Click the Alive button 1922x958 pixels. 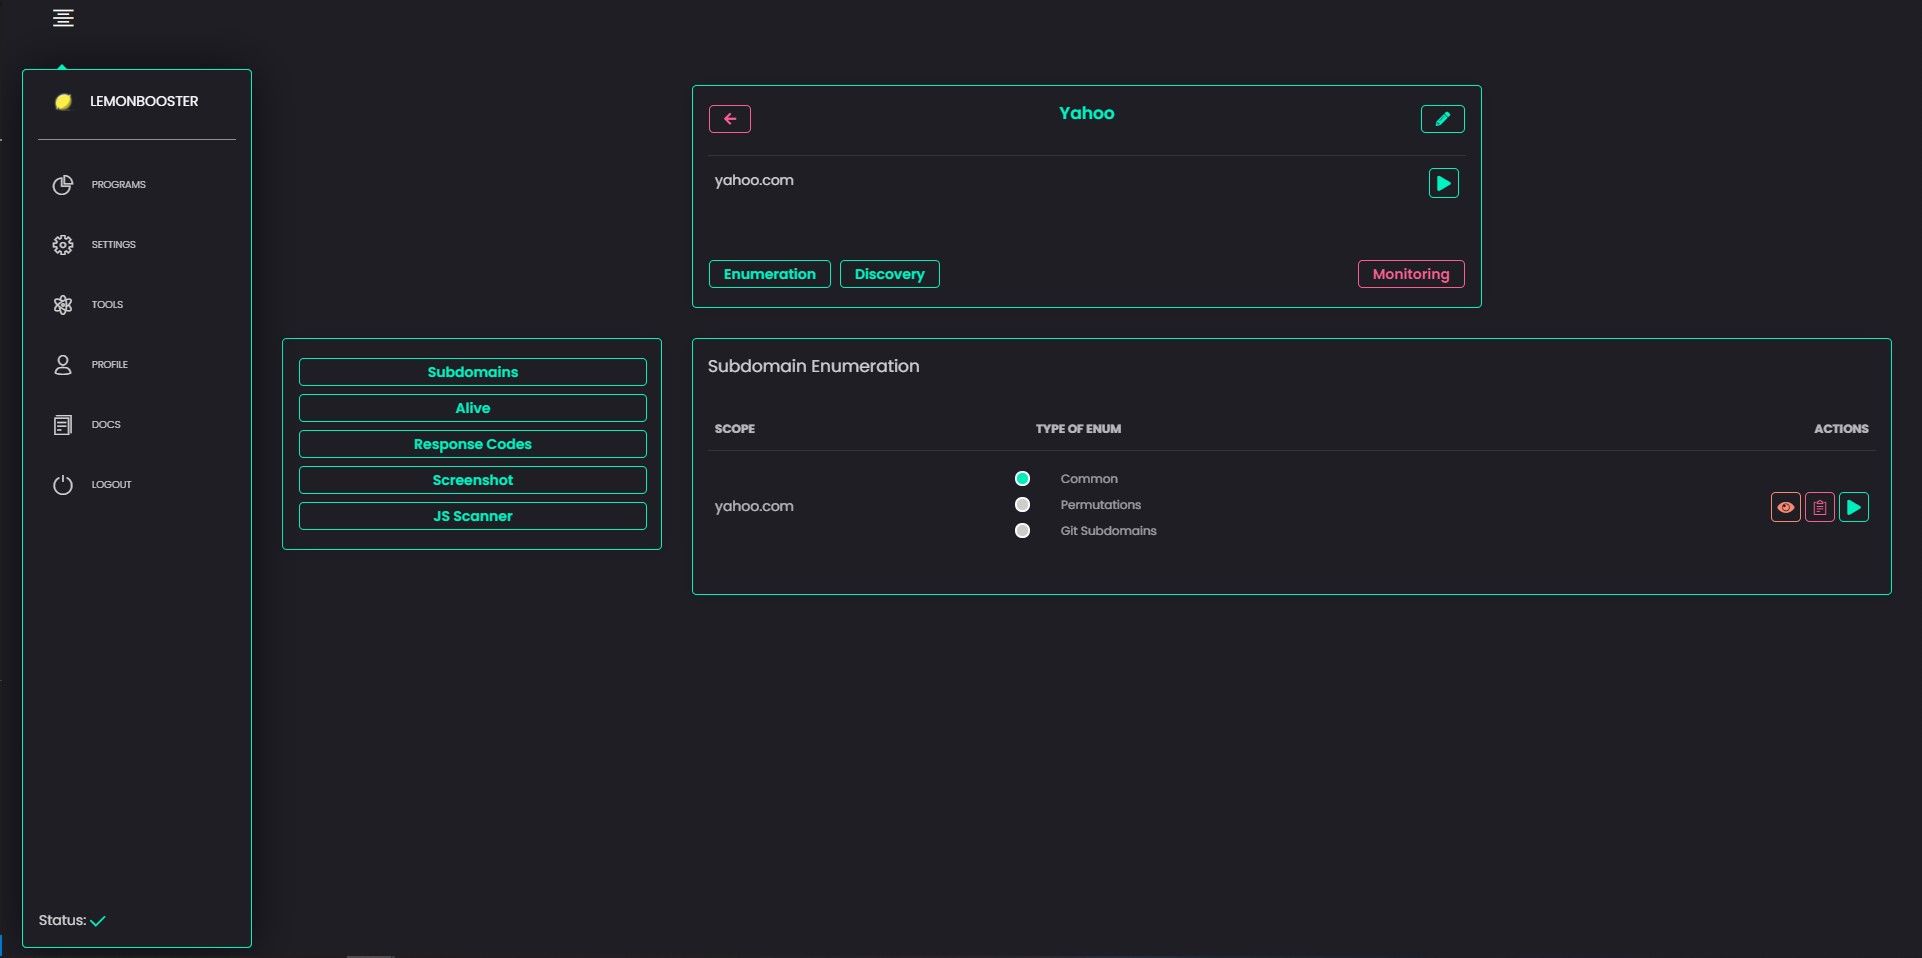pos(473,408)
